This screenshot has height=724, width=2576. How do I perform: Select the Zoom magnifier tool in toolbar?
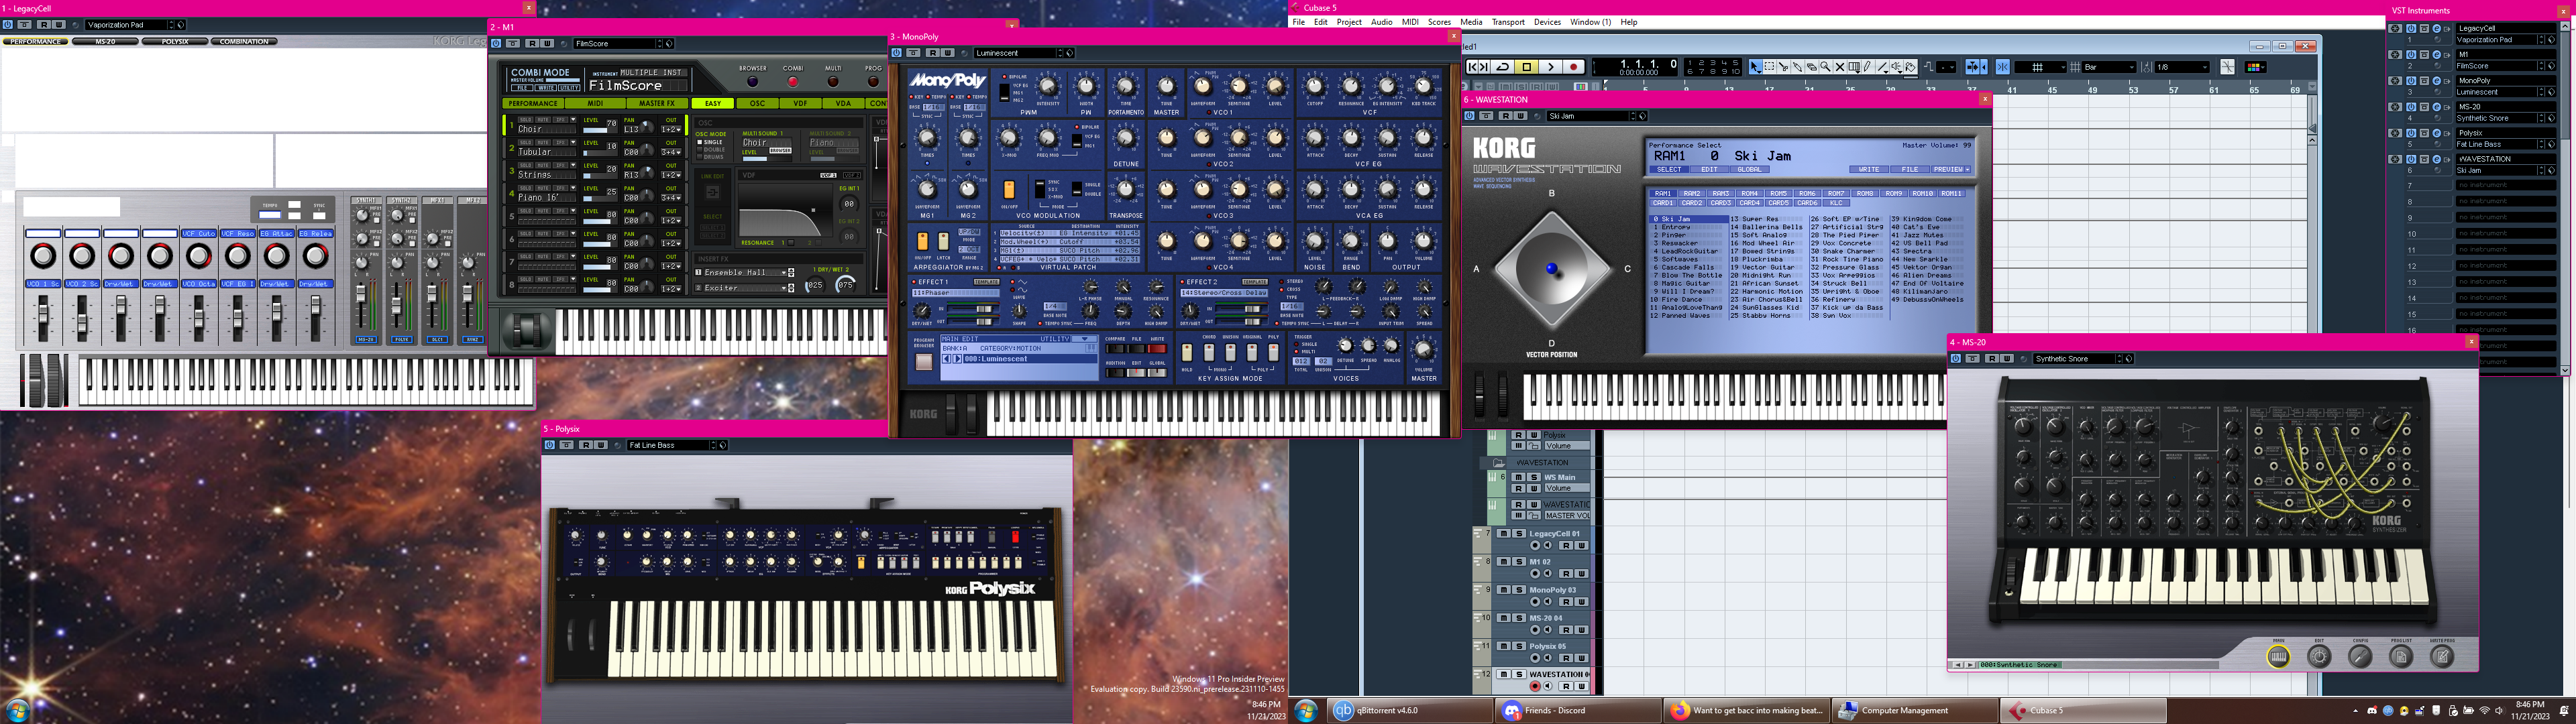coord(1826,67)
